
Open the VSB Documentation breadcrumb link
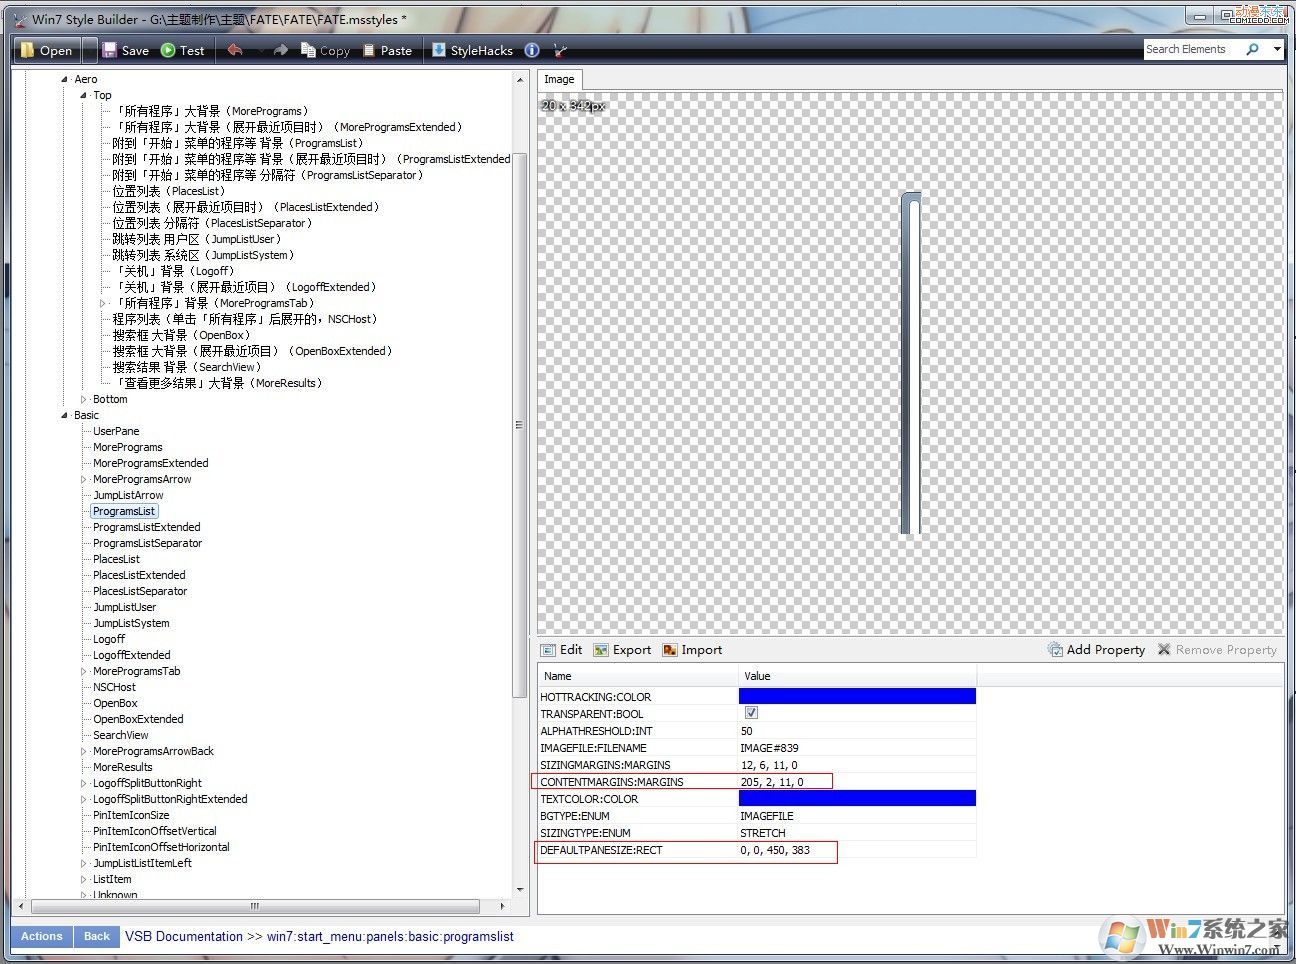(x=183, y=936)
